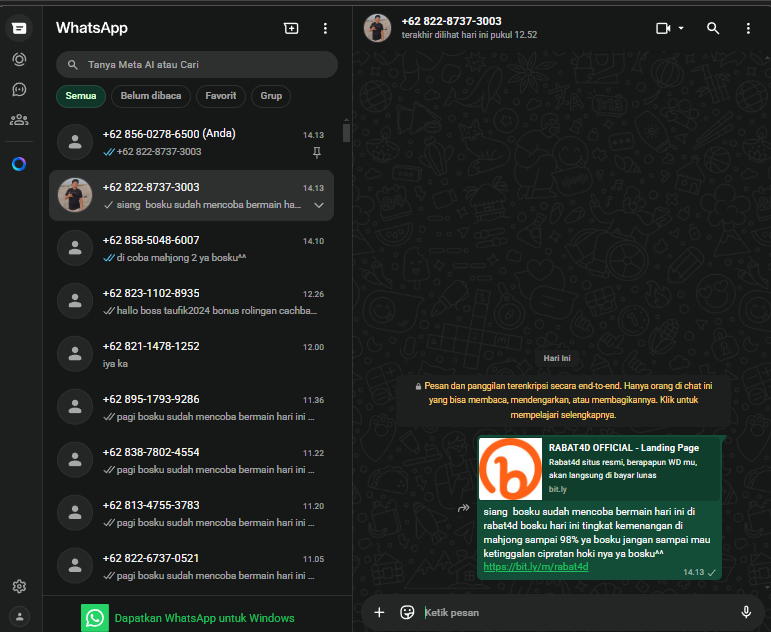Open chat +62 823-1102-8935
The height and width of the screenshot is (632, 771).
[x=192, y=302]
